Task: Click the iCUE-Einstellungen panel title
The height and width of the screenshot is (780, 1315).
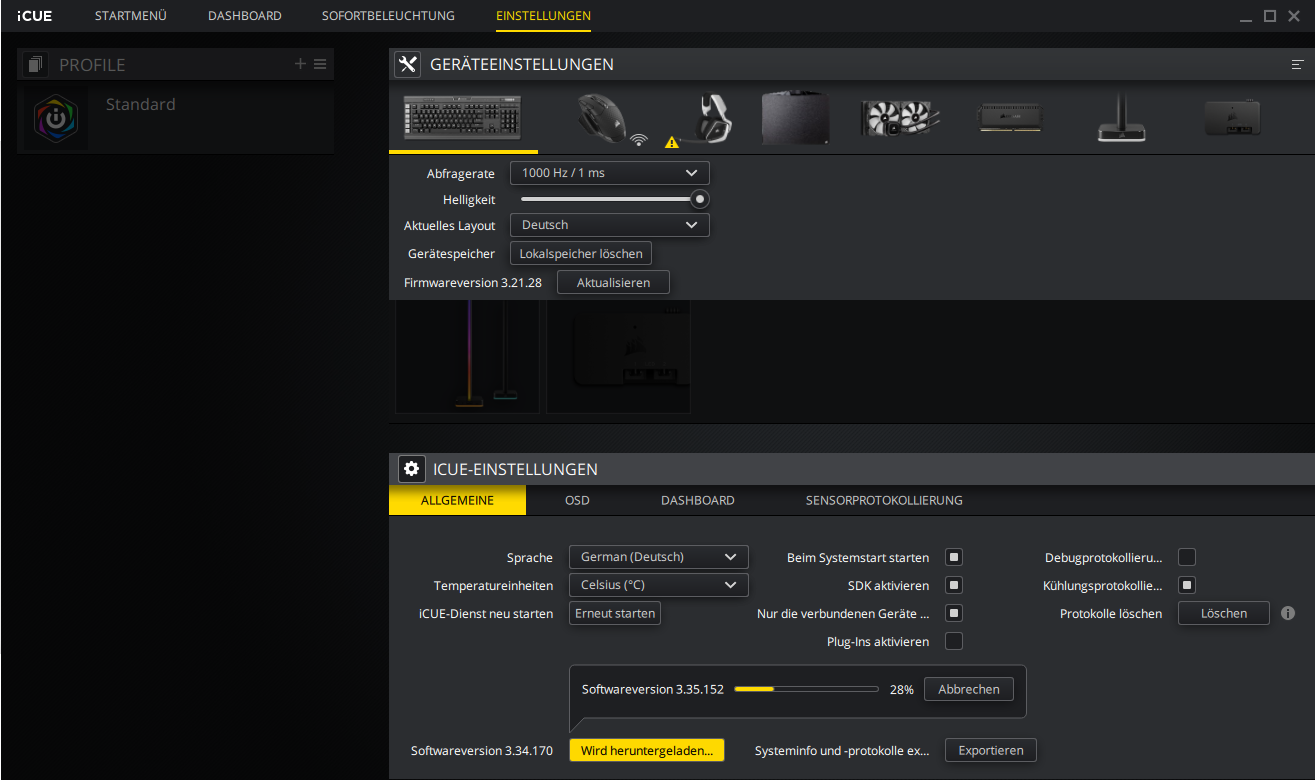Action: pyautogui.click(x=515, y=469)
